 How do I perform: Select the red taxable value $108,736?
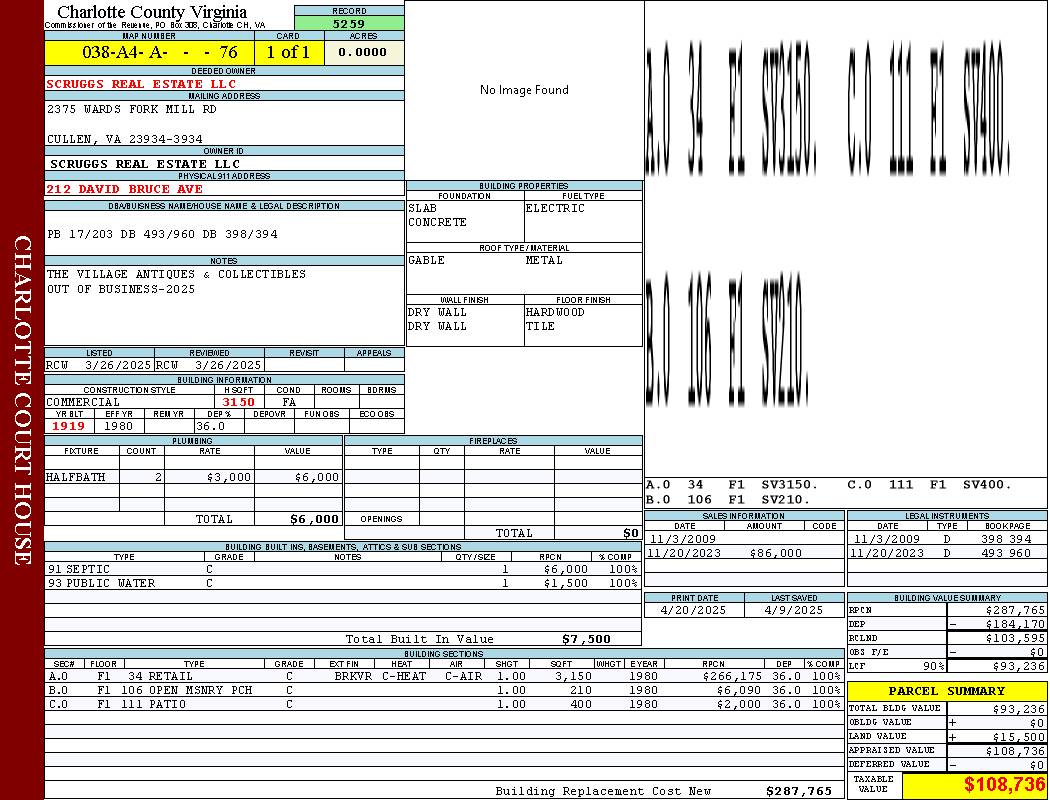pos(1004,785)
